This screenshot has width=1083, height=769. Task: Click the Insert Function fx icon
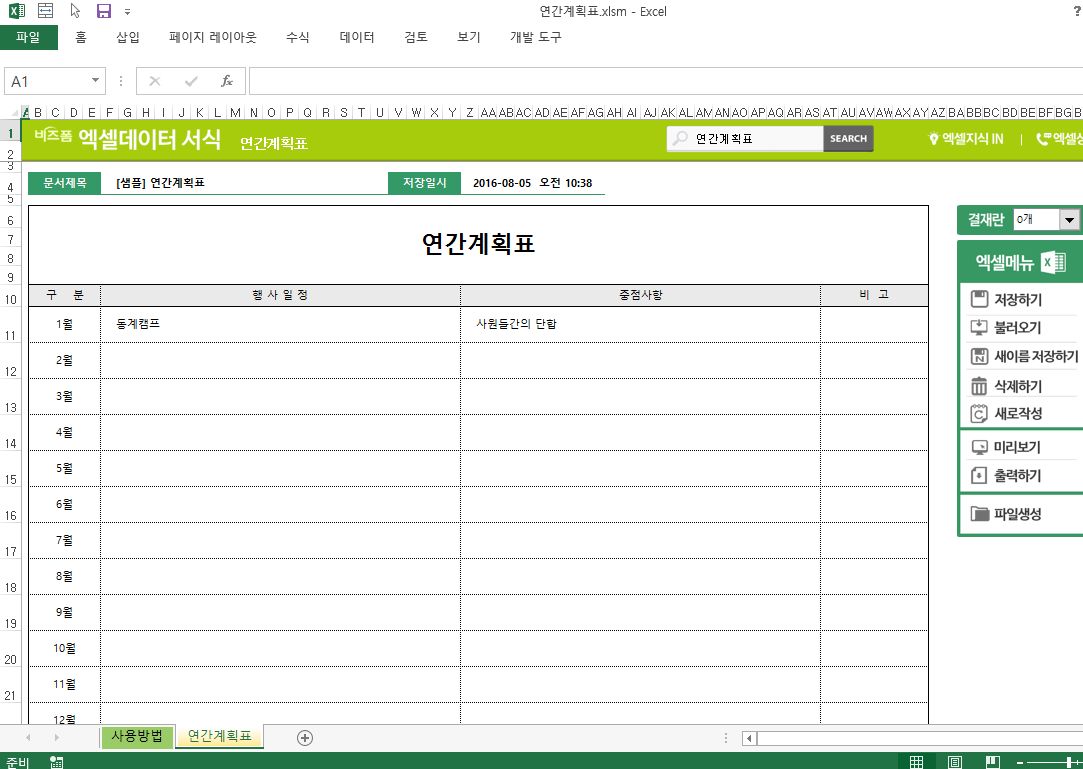click(x=227, y=82)
